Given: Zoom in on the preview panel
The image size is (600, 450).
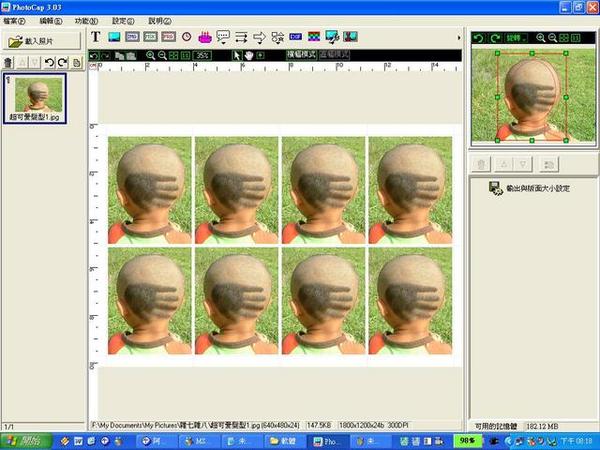Looking at the screenshot, I should (540, 38).
